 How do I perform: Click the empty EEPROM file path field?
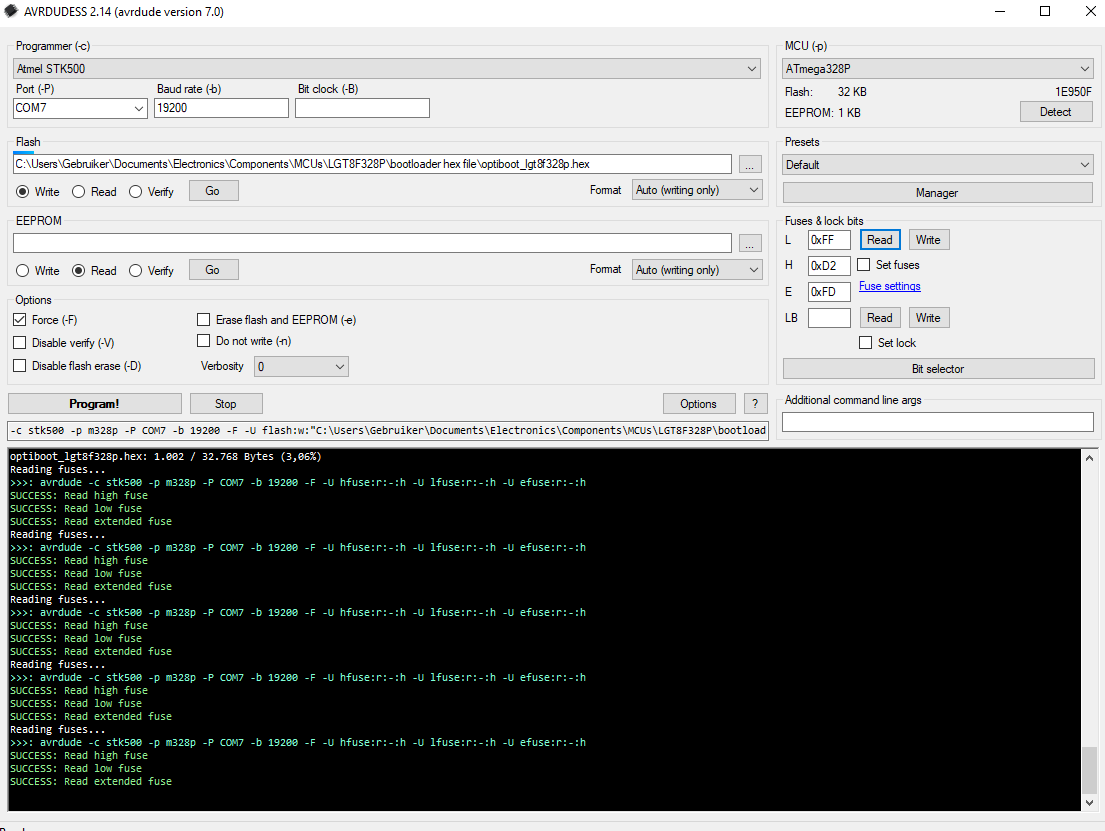[372, 243]
